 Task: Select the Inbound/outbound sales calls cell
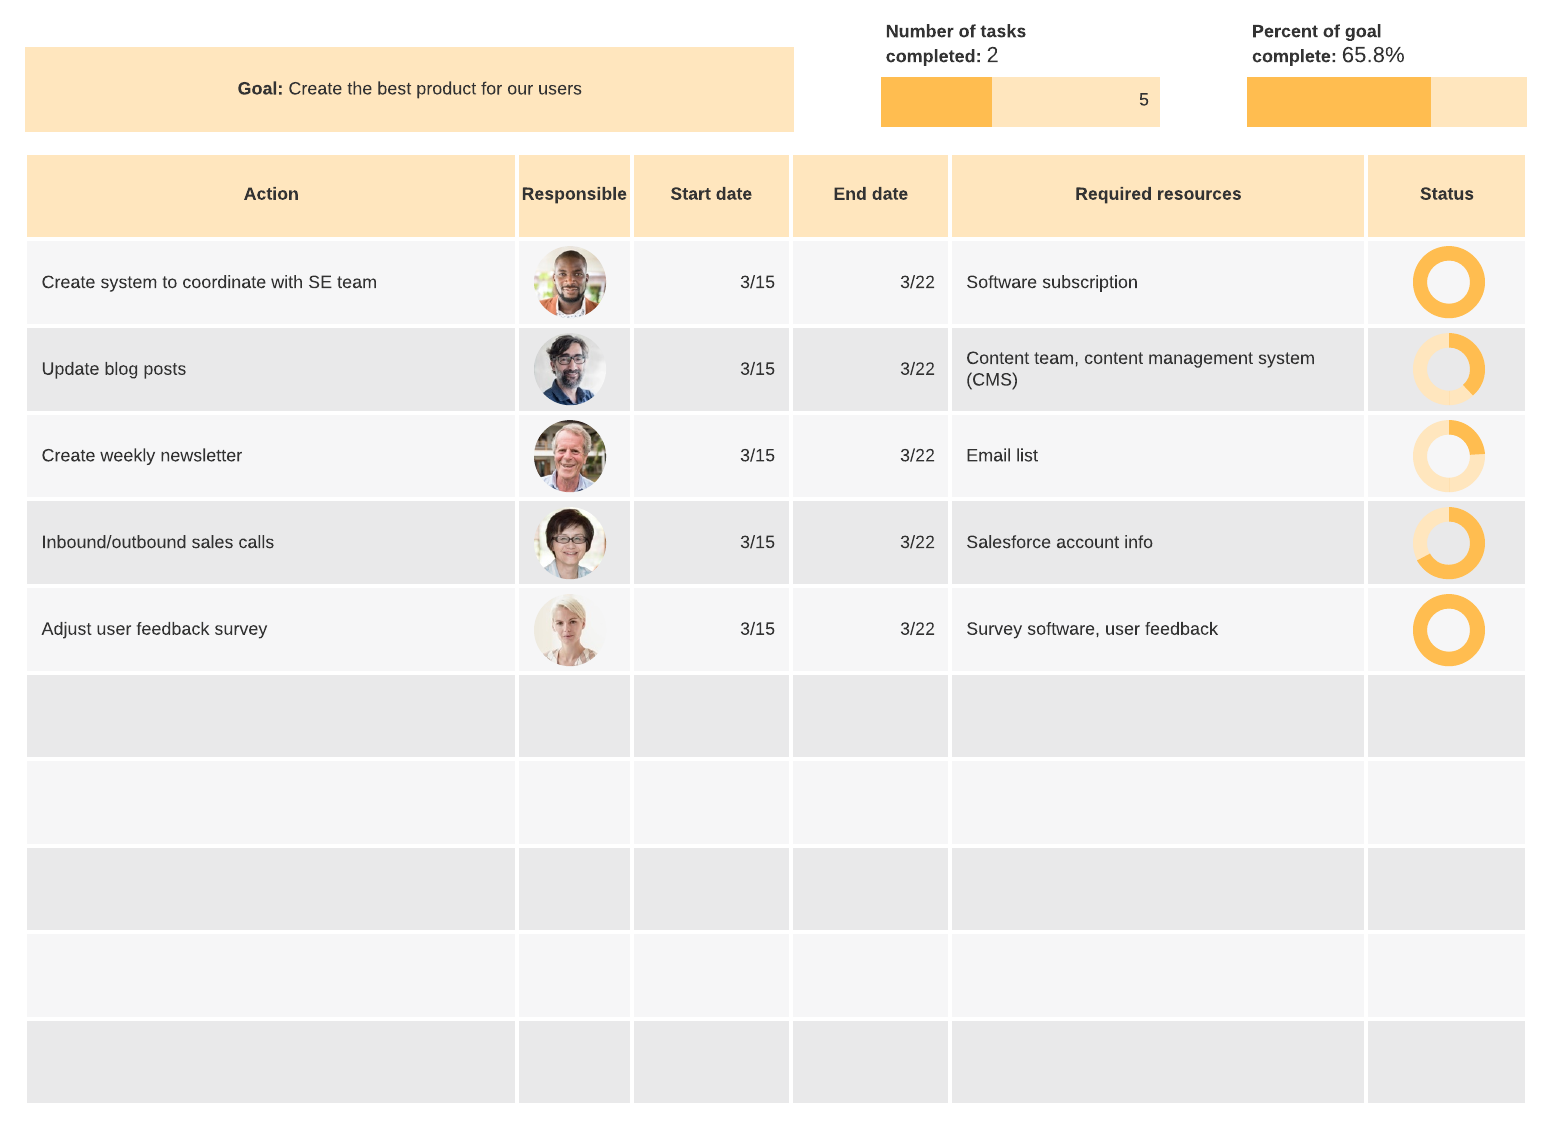271,543
